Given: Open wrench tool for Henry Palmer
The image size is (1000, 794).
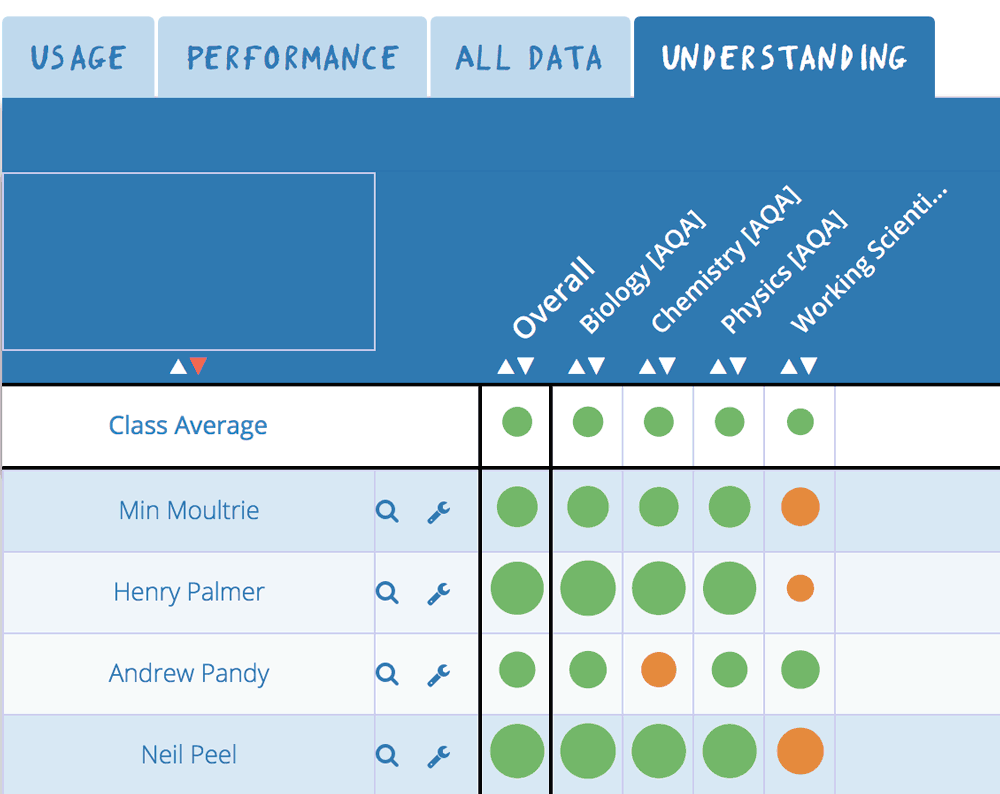Looking at the screenshot, I should pos(439,594).
